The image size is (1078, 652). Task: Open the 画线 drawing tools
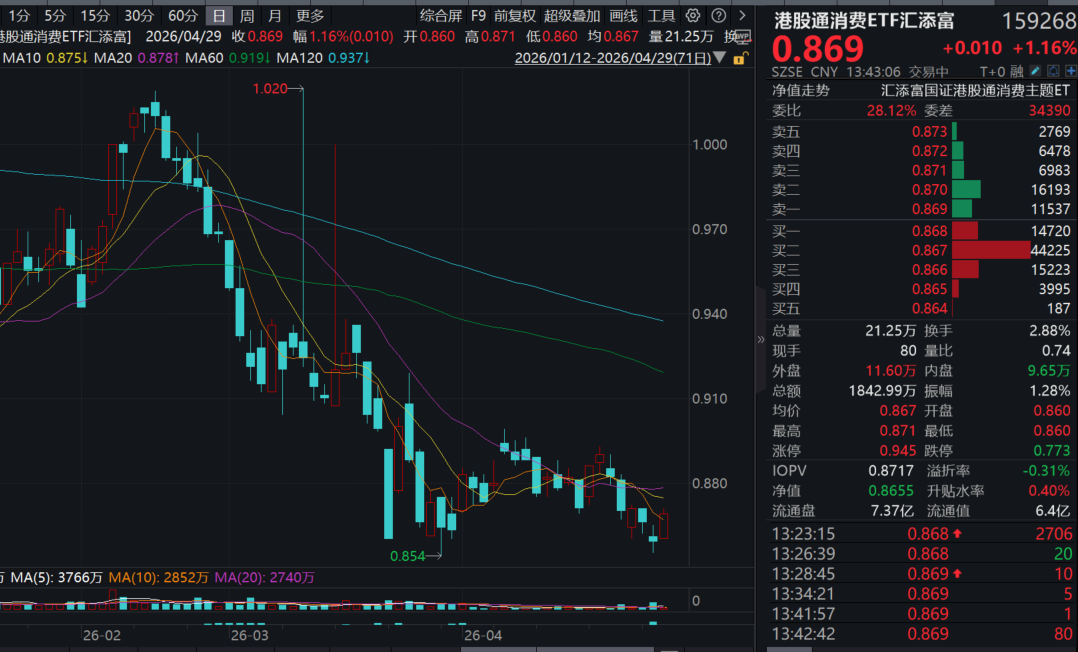coord(623,16)
